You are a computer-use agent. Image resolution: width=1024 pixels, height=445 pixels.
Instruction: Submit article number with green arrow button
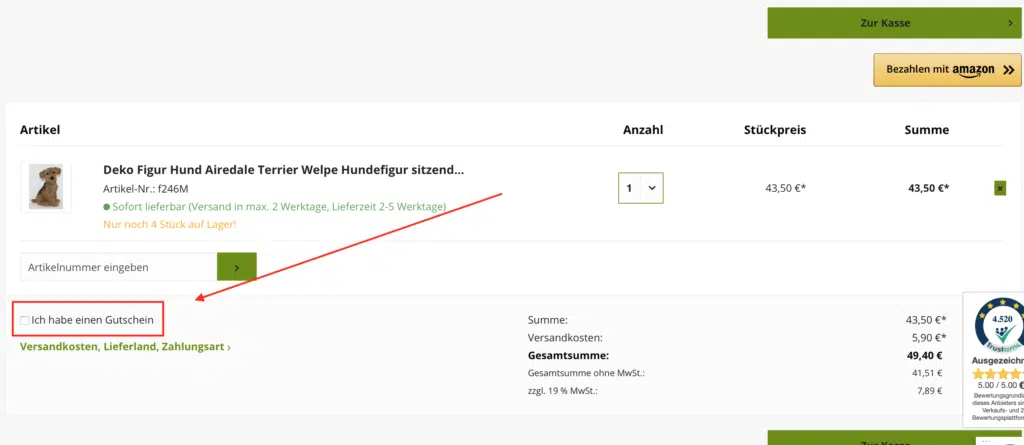tap(236, 267)
